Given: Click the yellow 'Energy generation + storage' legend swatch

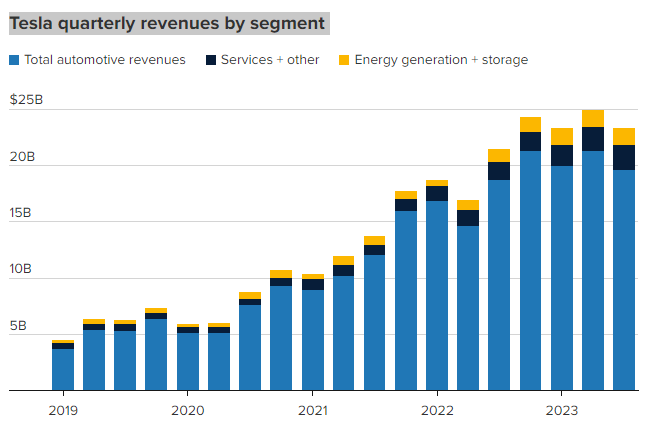Looking at the screenshot, I should click(x=344, y=60).
